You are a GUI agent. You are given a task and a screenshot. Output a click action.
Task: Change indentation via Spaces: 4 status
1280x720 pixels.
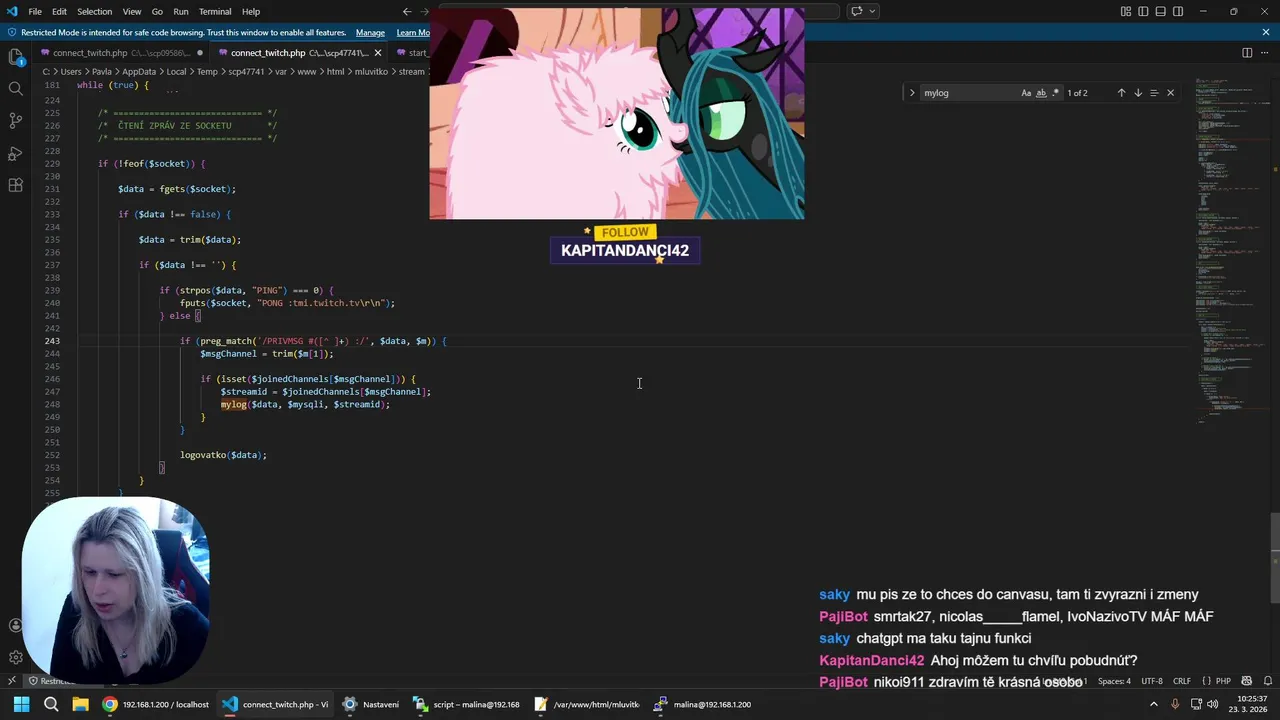(1114, 681)
